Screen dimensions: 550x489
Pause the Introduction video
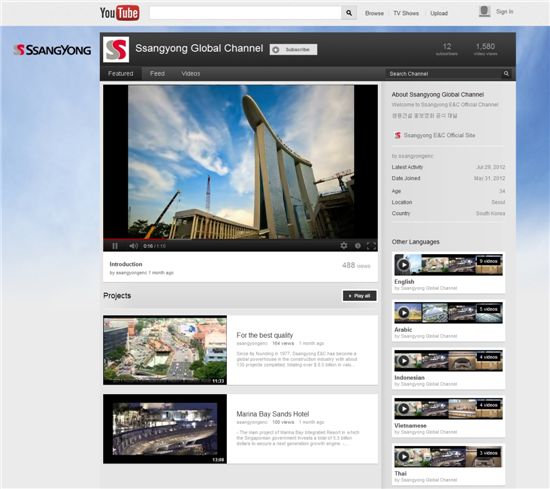coord(115,246)
